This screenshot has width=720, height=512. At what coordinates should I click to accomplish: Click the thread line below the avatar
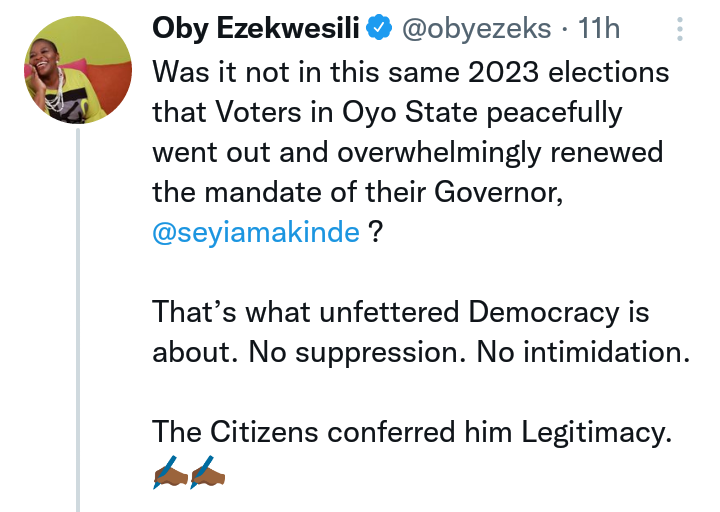pyautogui.click(x=78, y=320)
